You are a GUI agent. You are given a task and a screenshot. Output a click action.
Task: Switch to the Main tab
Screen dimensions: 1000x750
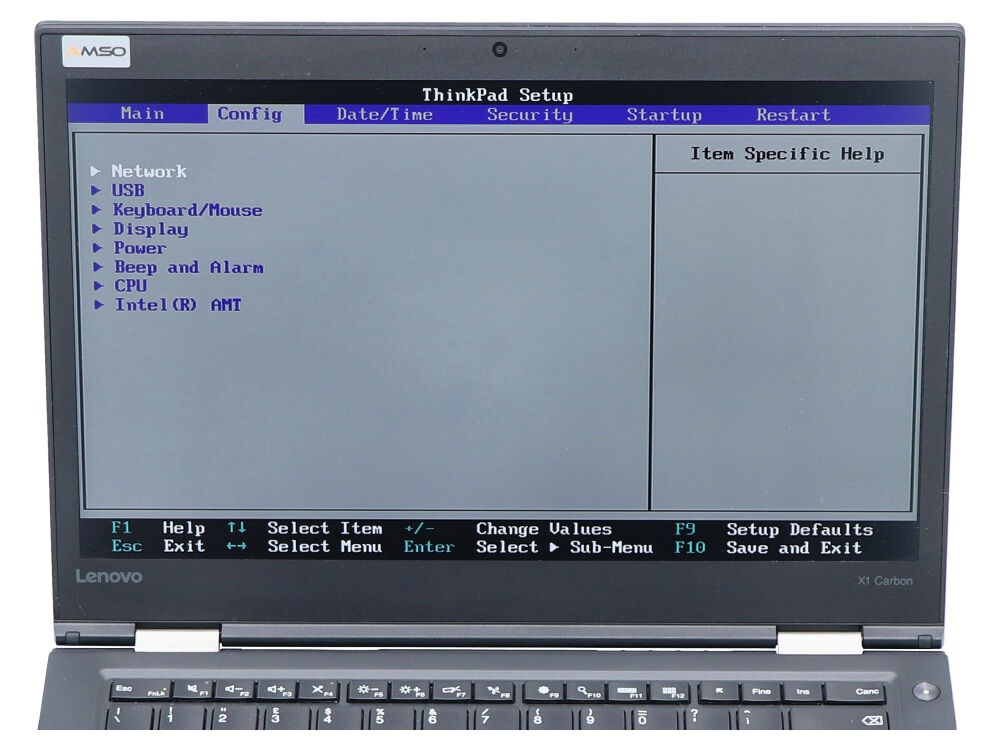click(x=142, y=114)
